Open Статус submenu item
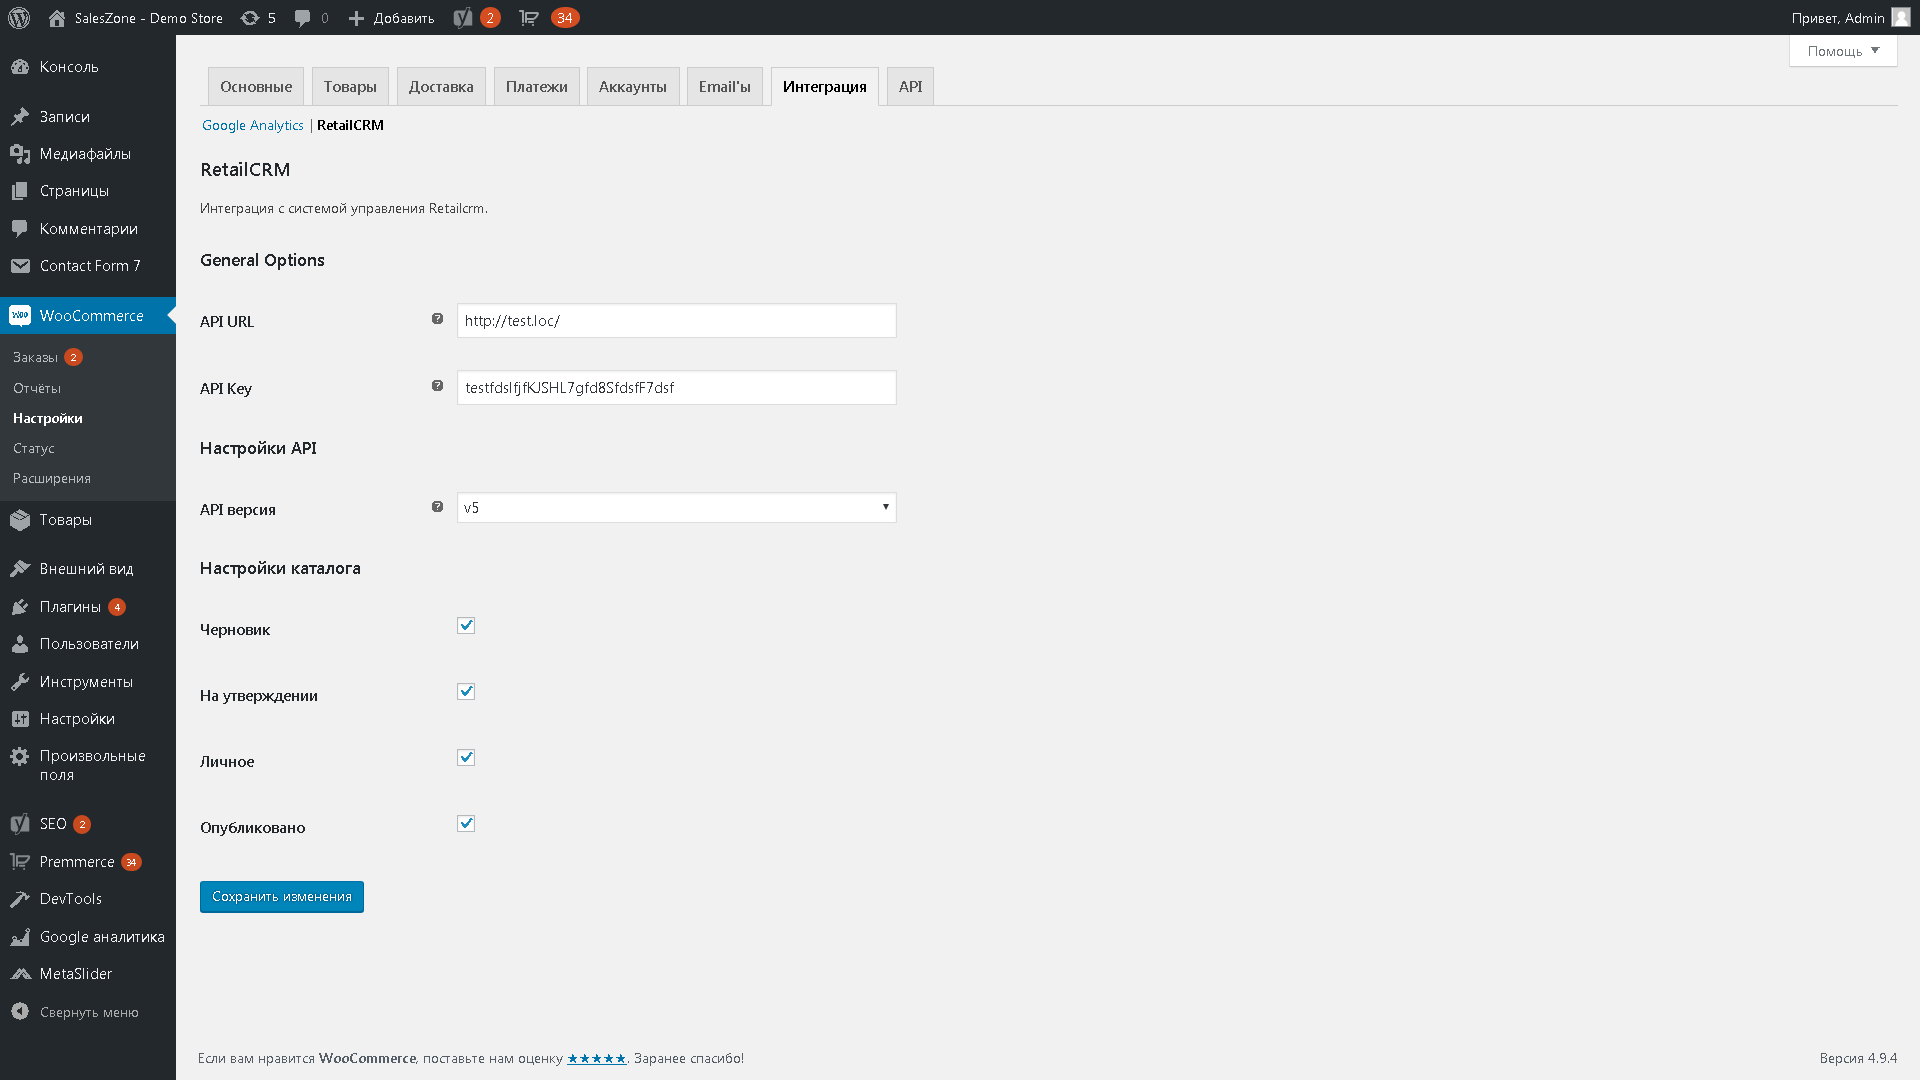This screenshot has width=1920, height=1080. point(34,448)
